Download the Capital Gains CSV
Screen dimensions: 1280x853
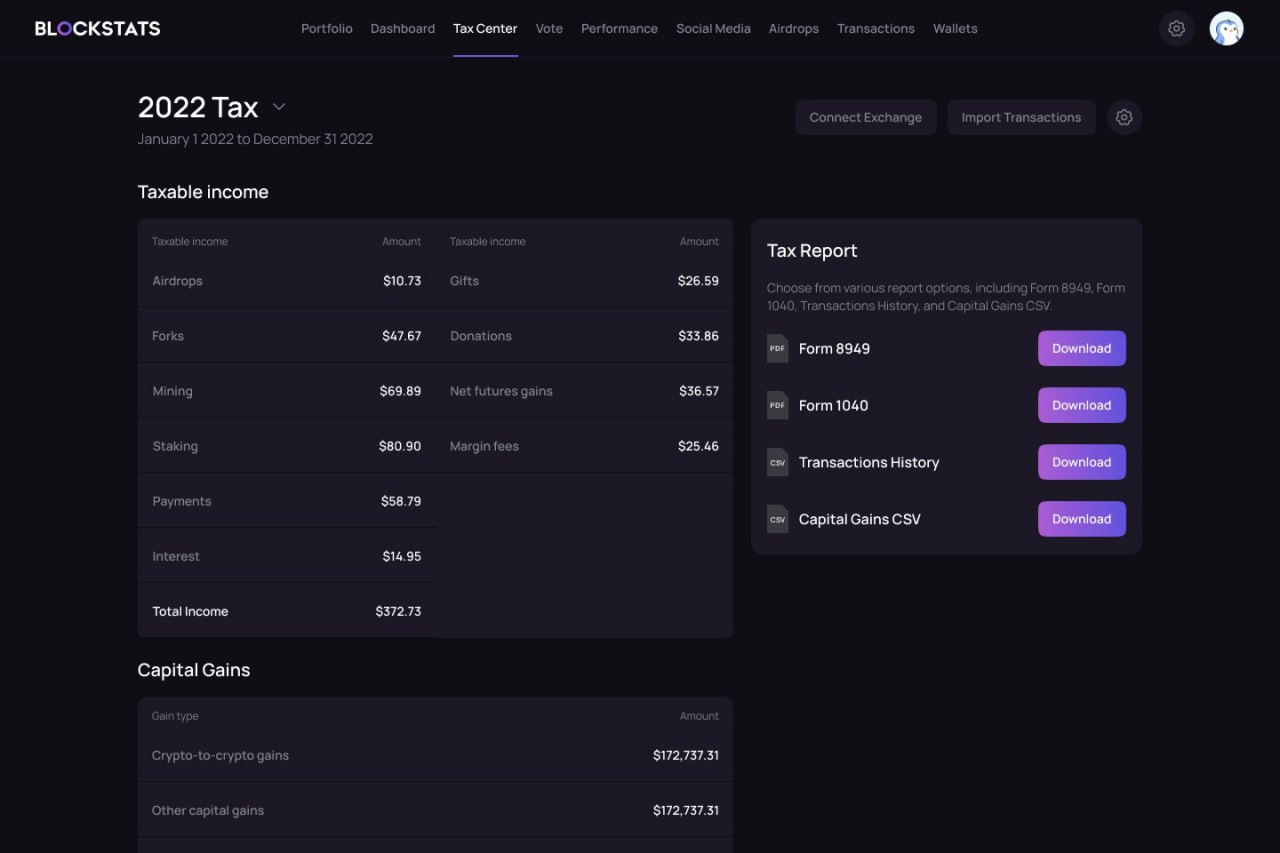pos(1082,519)
